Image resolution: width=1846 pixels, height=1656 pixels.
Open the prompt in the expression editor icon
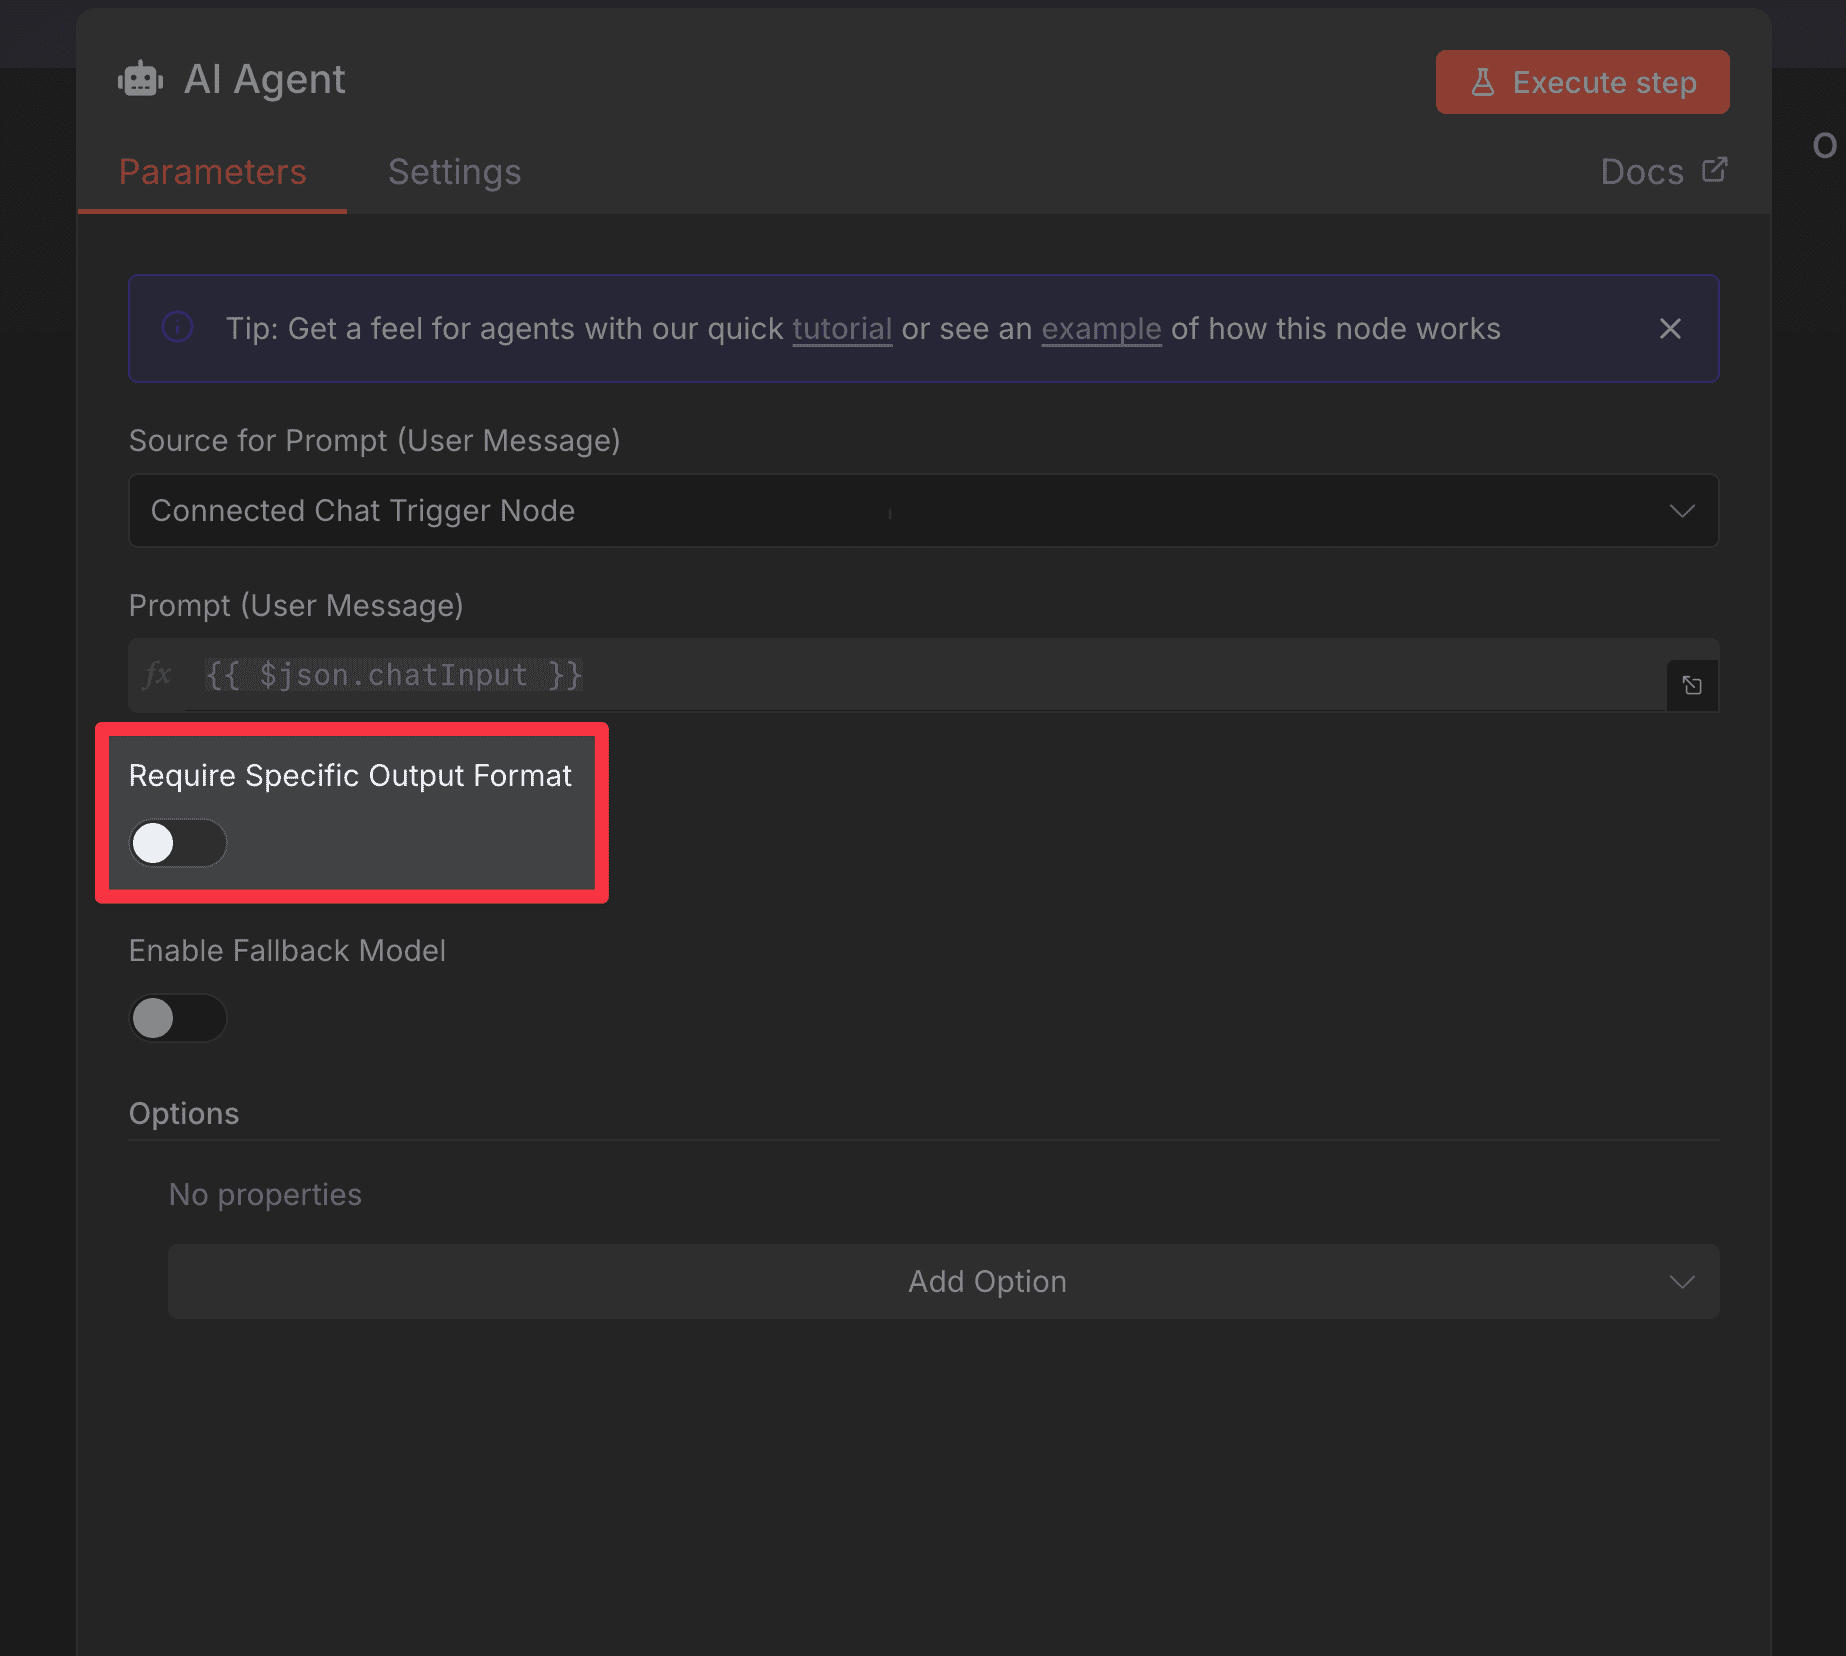(1691, 685)
